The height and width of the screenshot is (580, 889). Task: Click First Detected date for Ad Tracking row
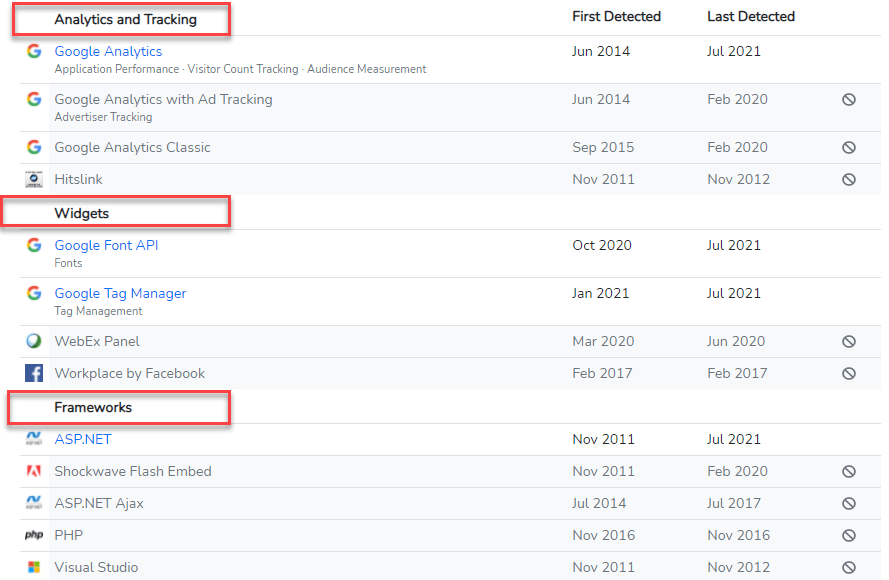[x=601, y=99]
